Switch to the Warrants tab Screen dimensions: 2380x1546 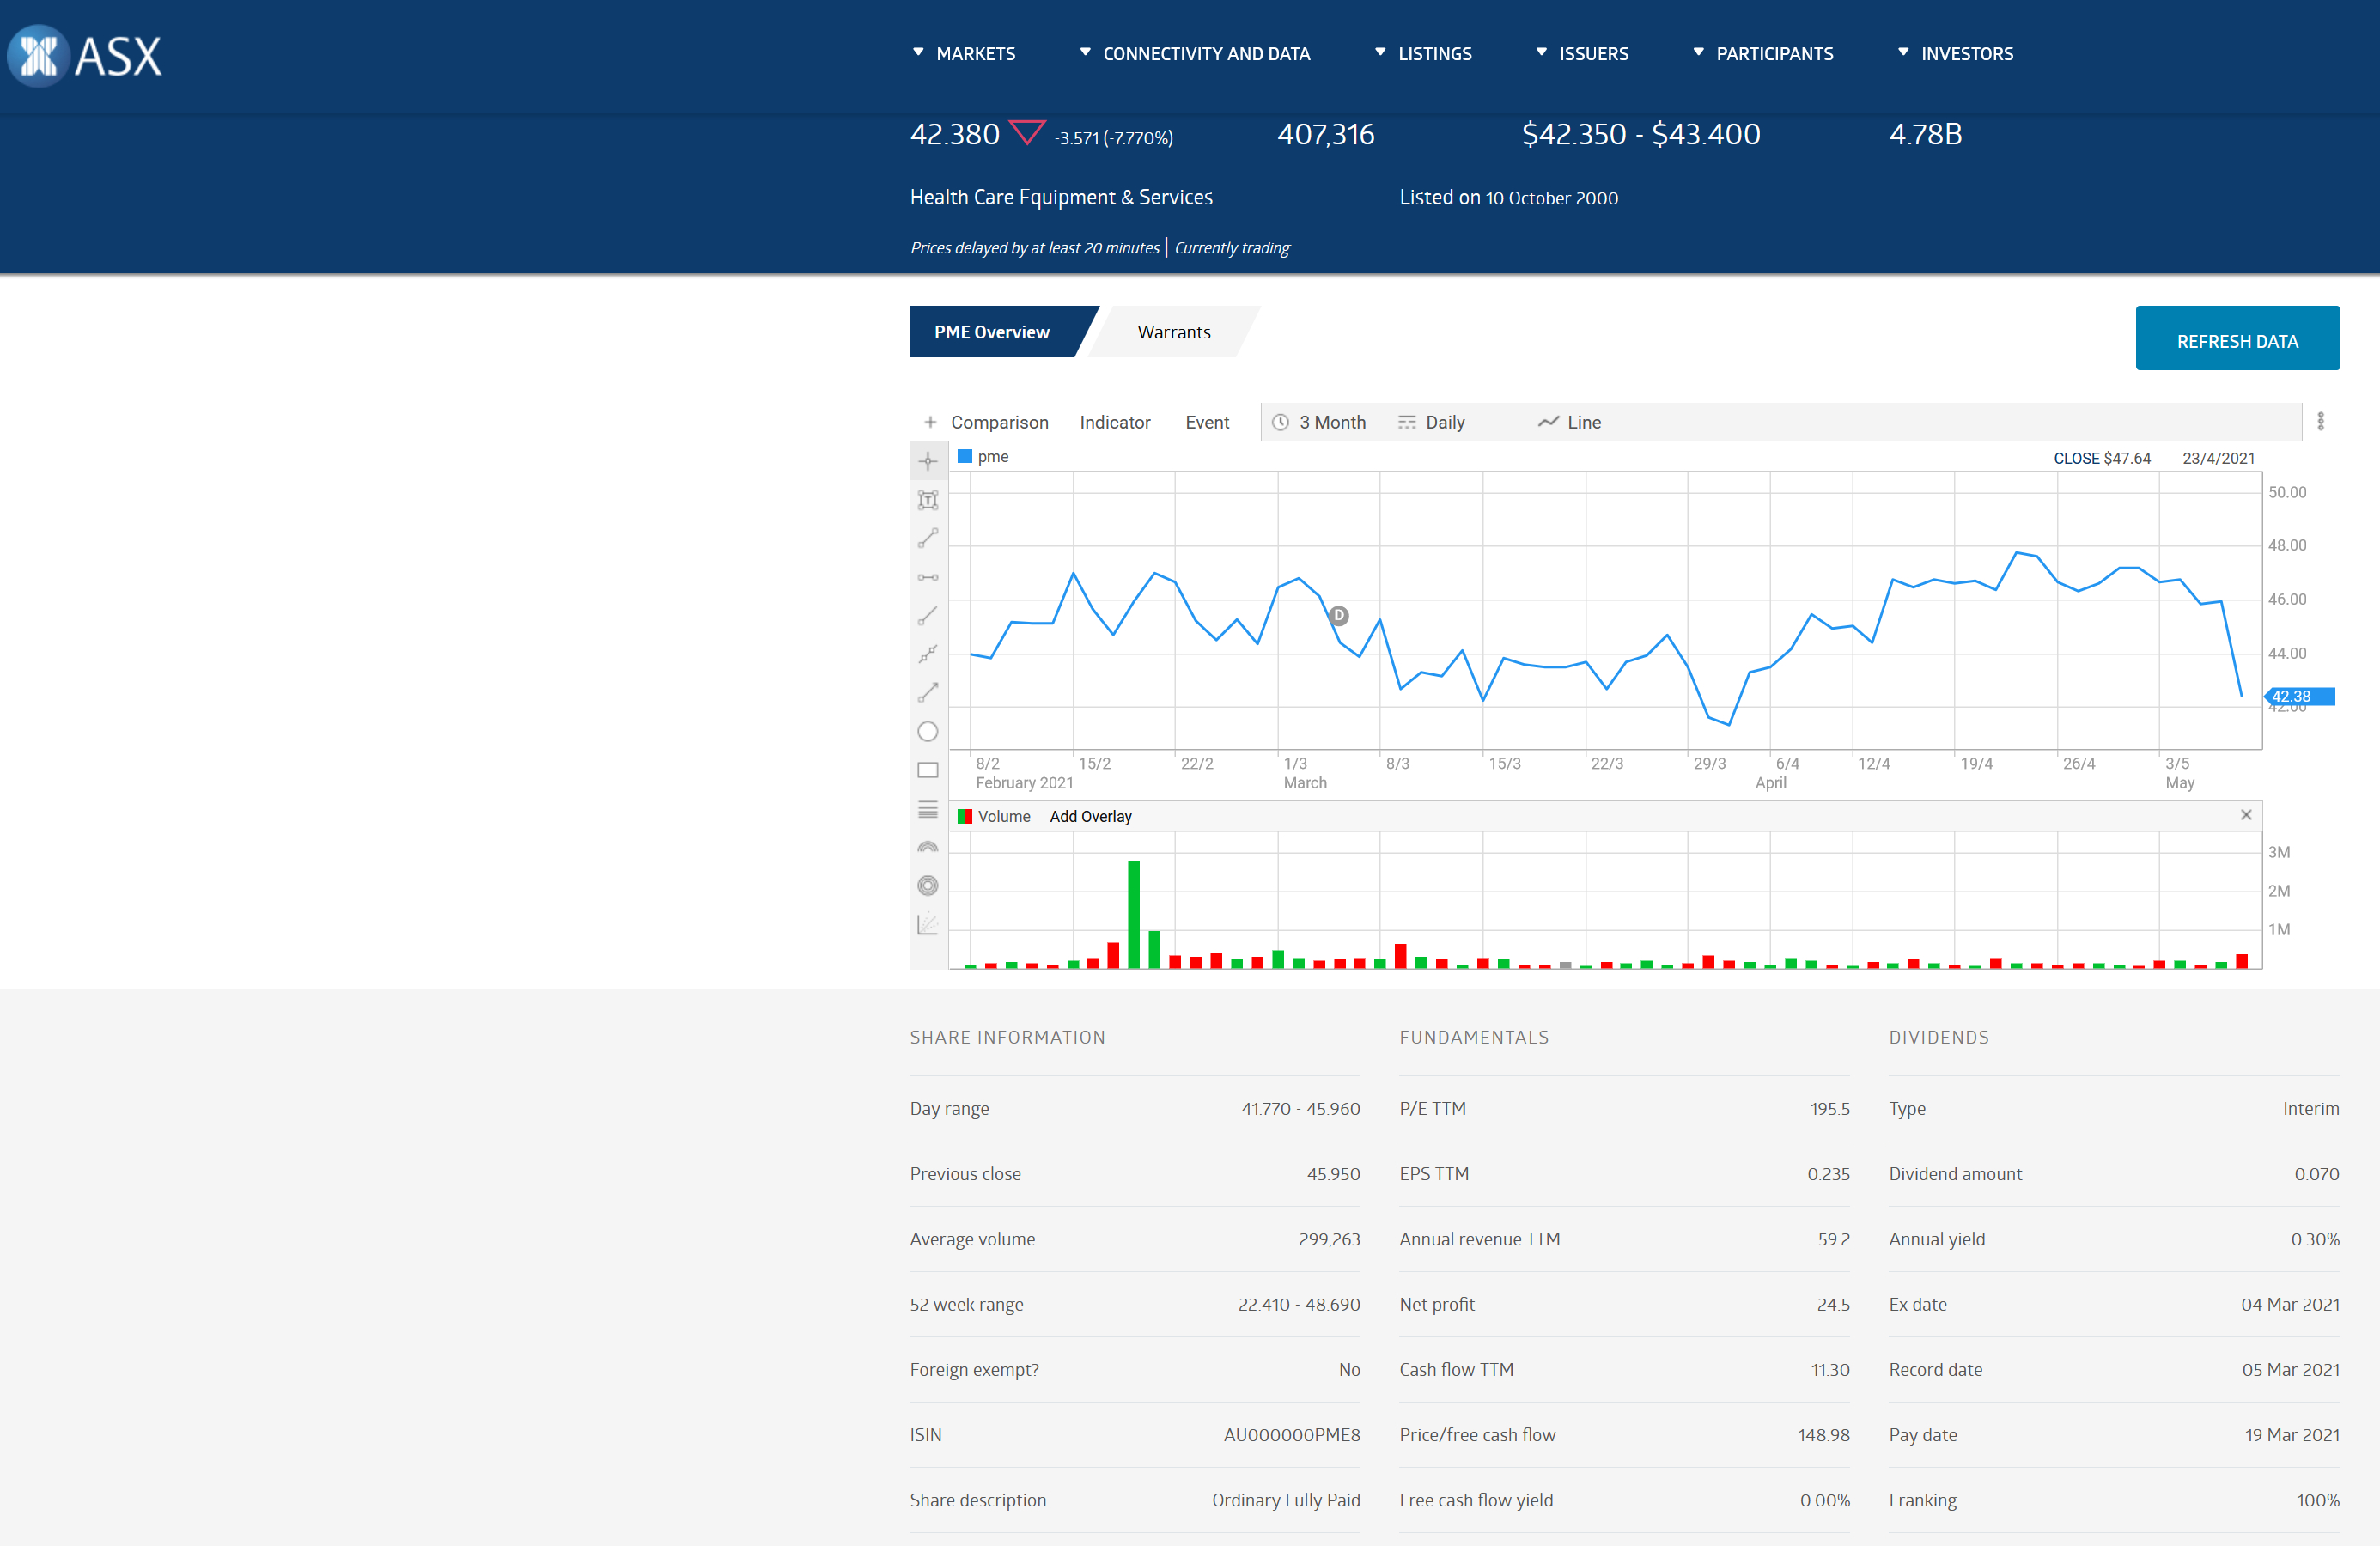pos(1174,332)
